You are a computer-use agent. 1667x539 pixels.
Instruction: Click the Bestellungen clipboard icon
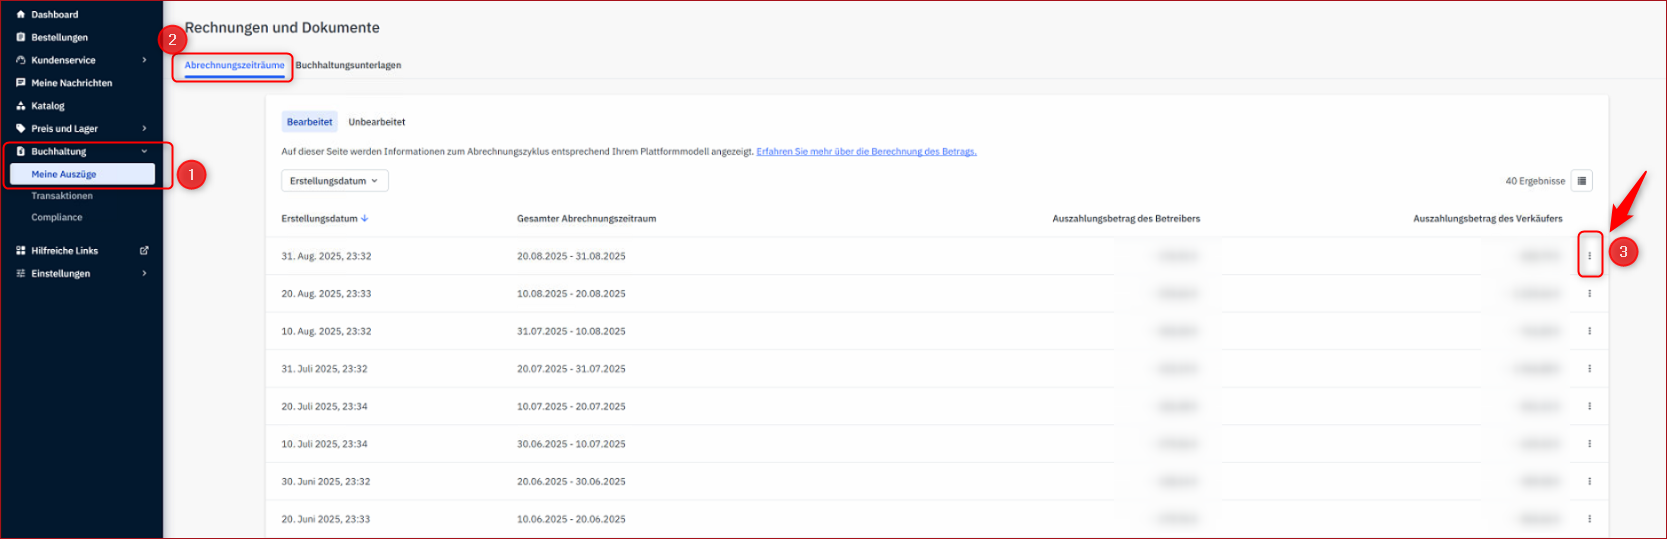coord(21,38)
